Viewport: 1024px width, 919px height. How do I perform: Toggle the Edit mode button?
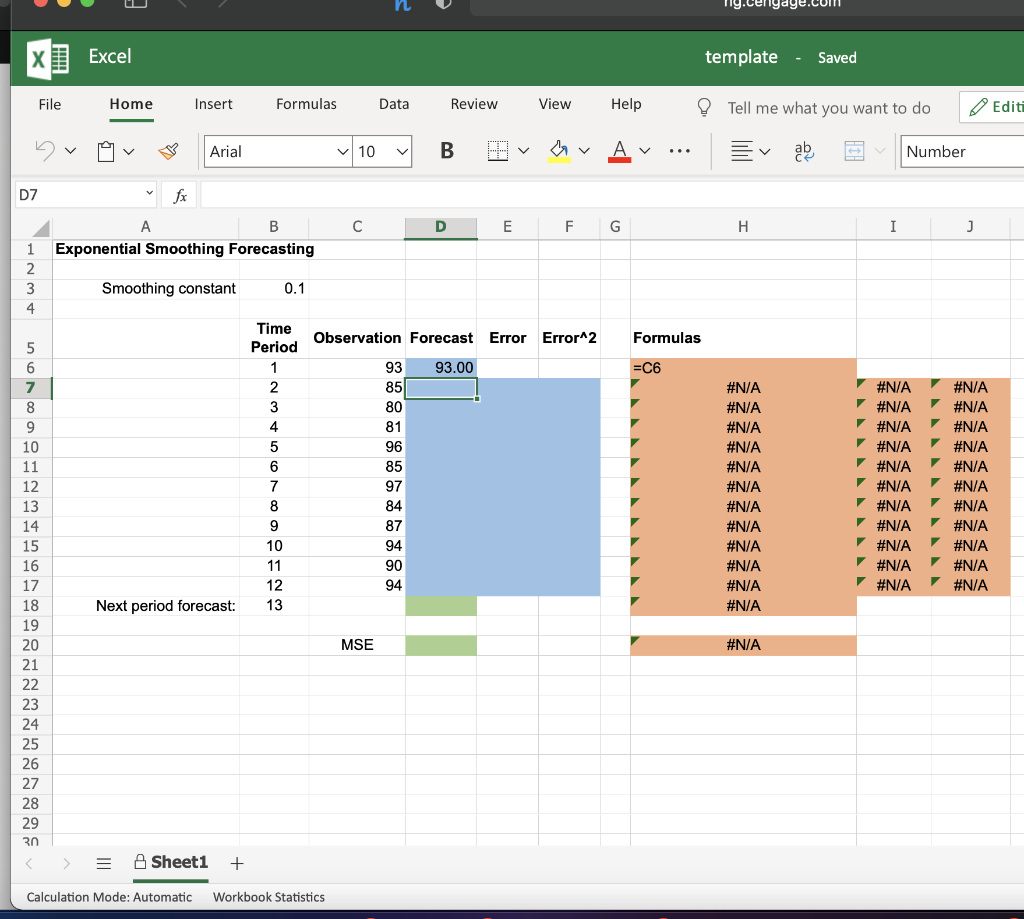click(1000, 107)
